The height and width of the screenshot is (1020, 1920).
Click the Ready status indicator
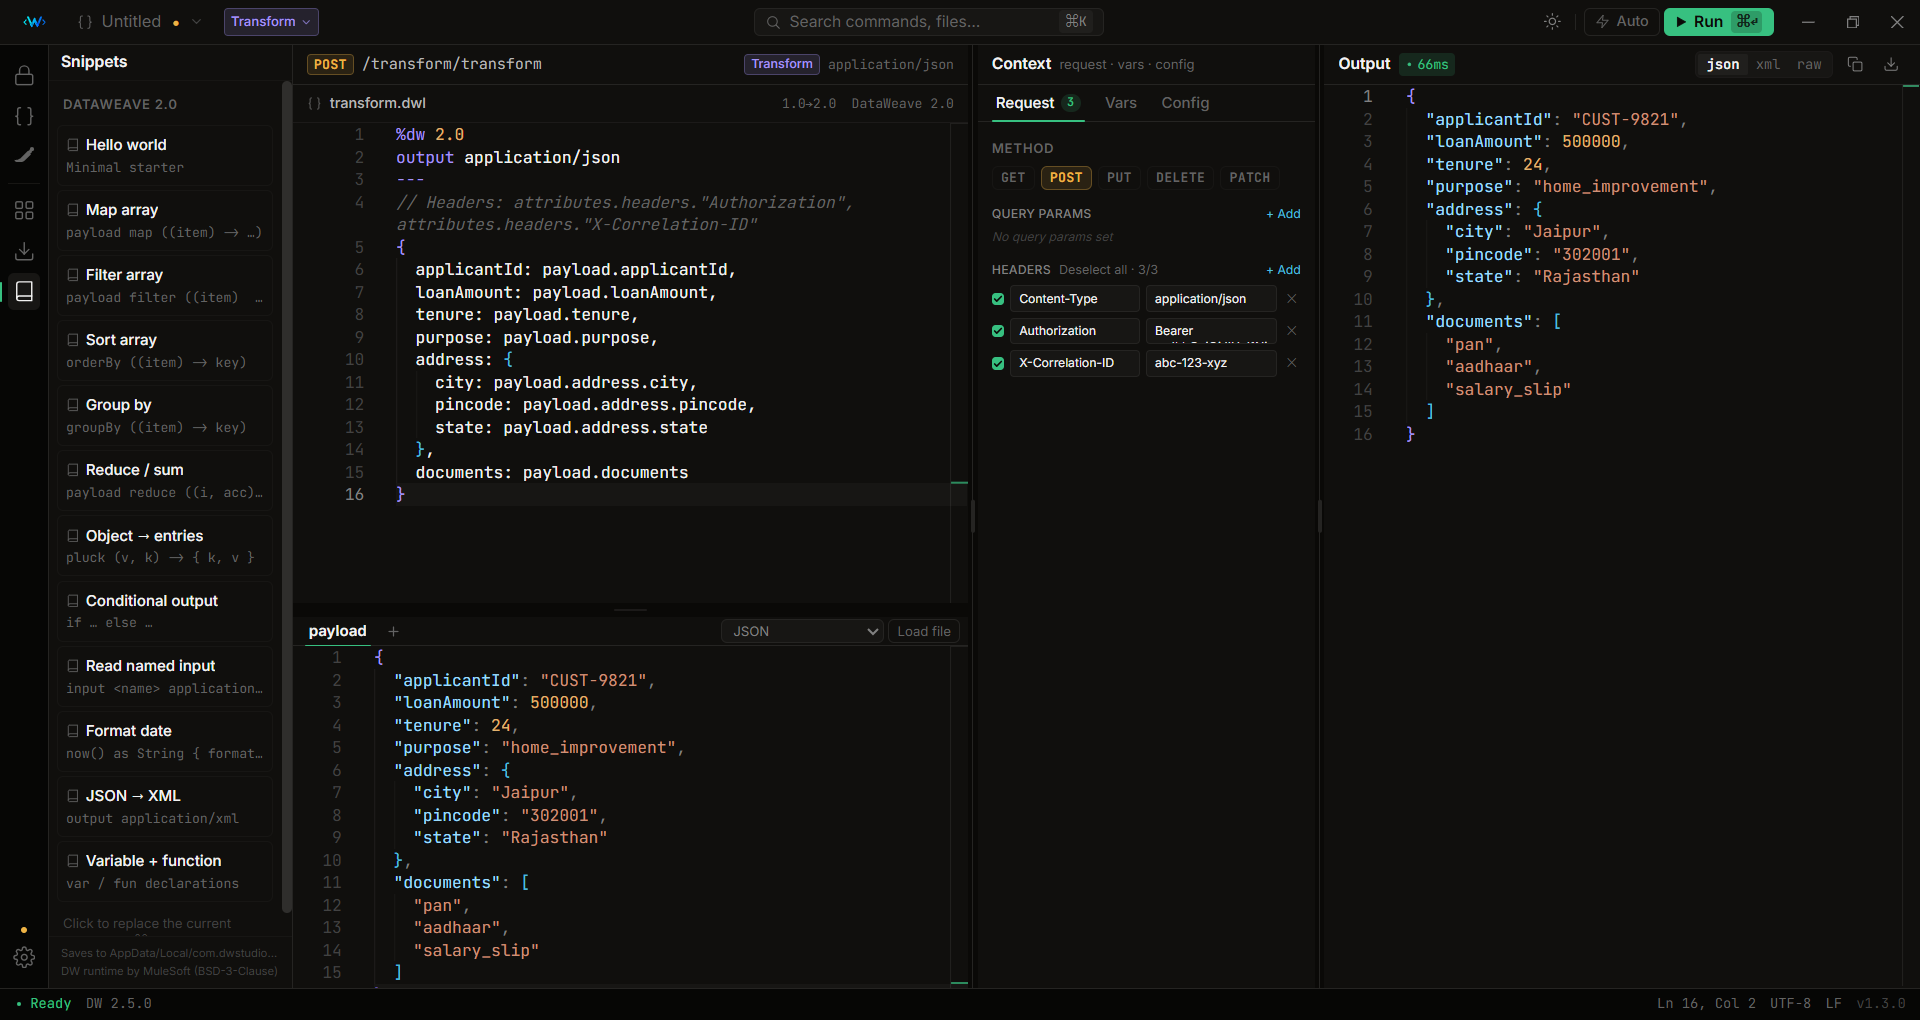click(x=43, y=1003)
